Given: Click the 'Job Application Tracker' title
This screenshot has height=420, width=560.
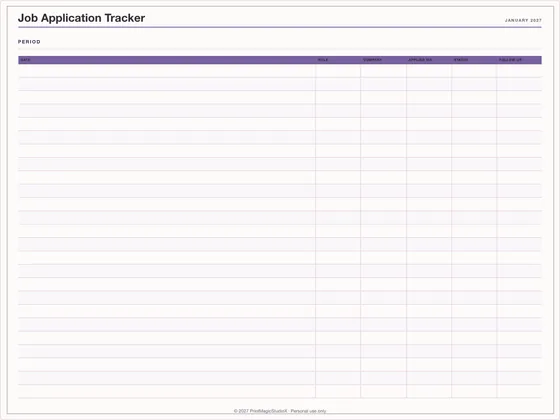Looking at the screenshot, I should point(81,18).
